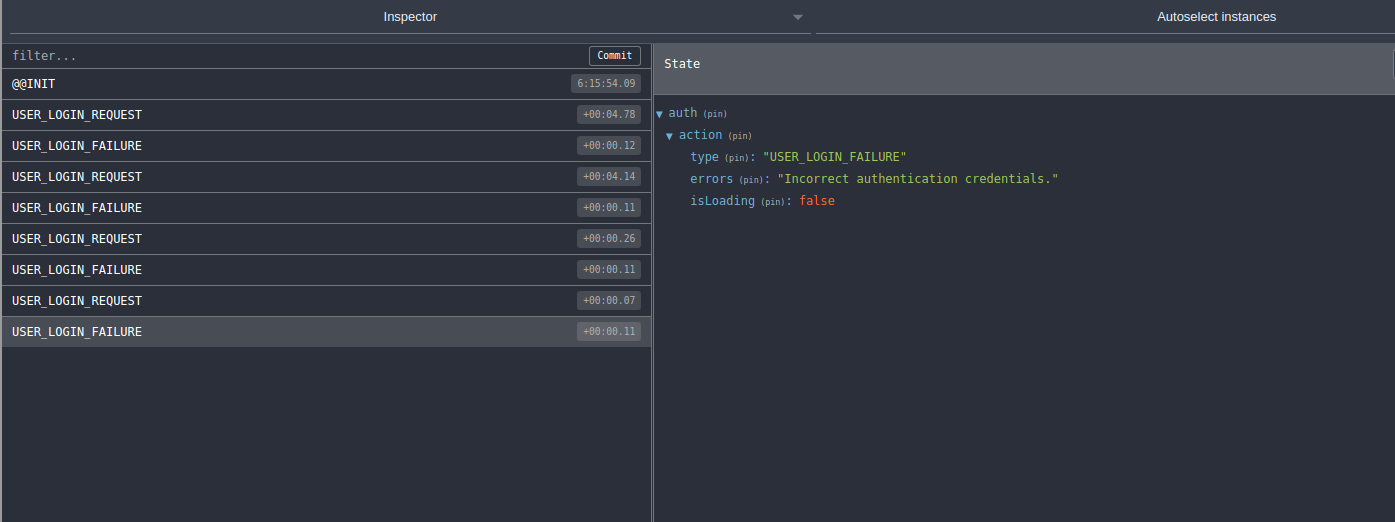This screenshot has width=1395, height=522.
Task: Click the Commit button
Action: 615,56
